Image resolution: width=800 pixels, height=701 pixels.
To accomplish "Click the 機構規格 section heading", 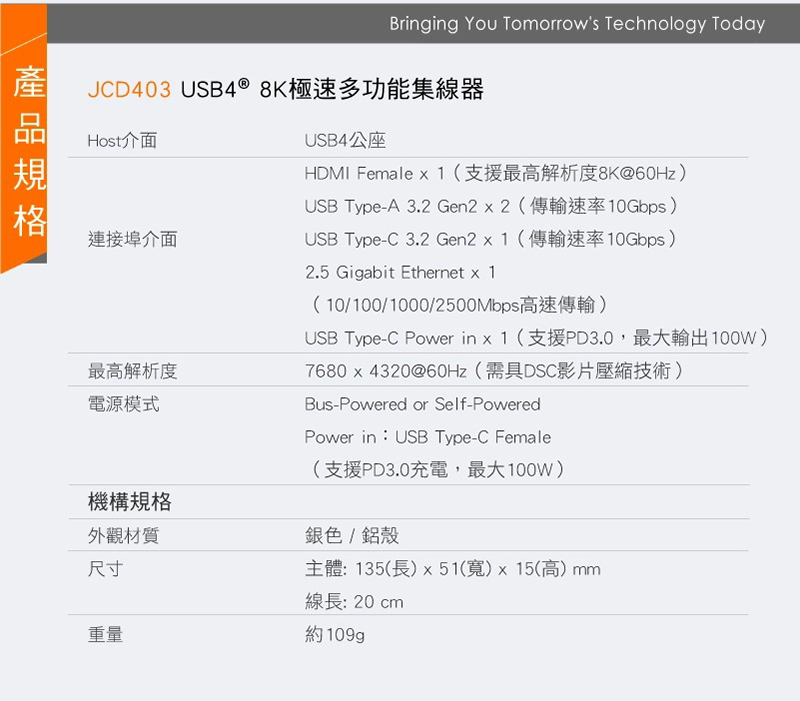I will (x=130, y=501).
